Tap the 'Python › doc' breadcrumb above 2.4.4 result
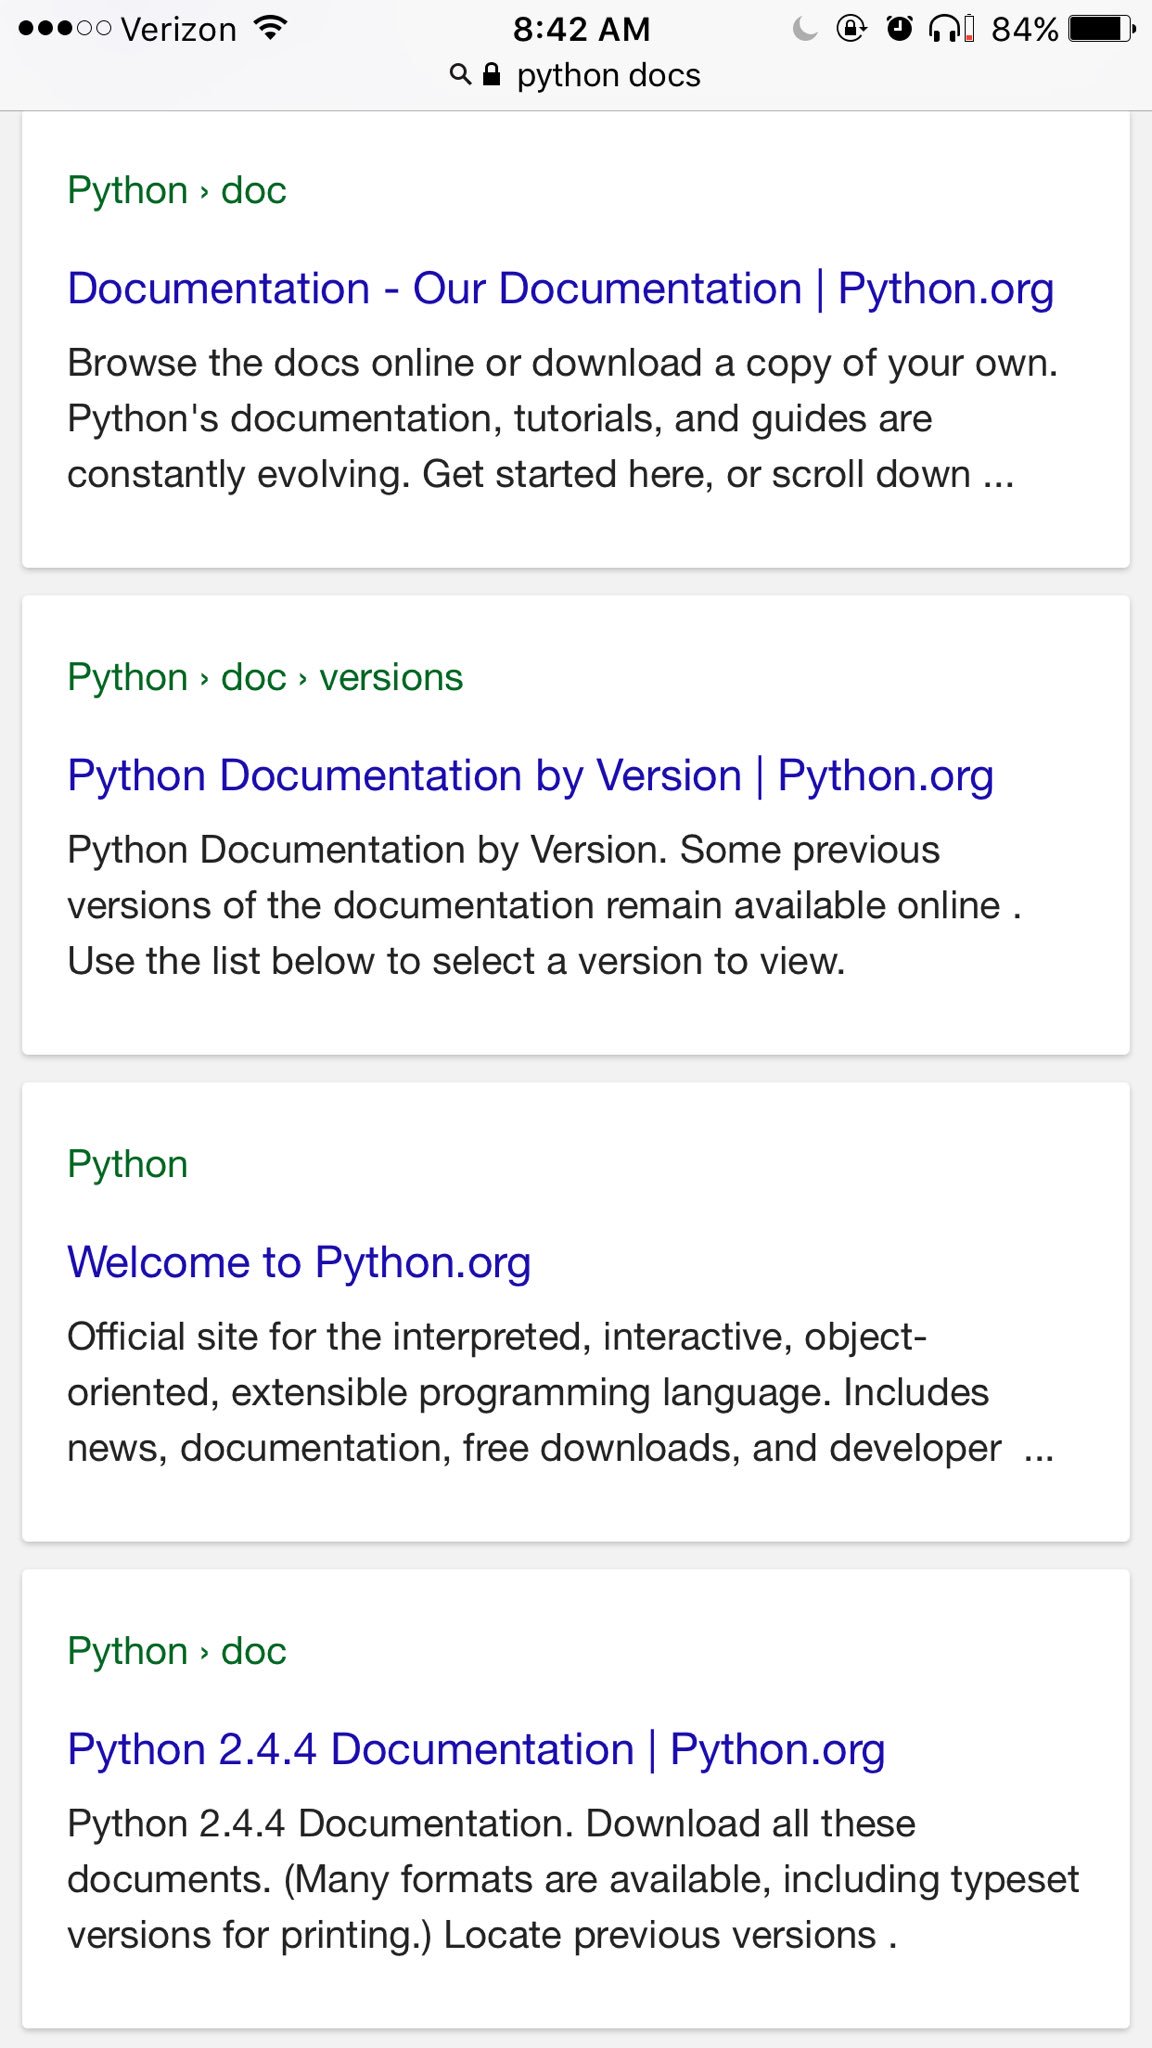 (177, 1651)
